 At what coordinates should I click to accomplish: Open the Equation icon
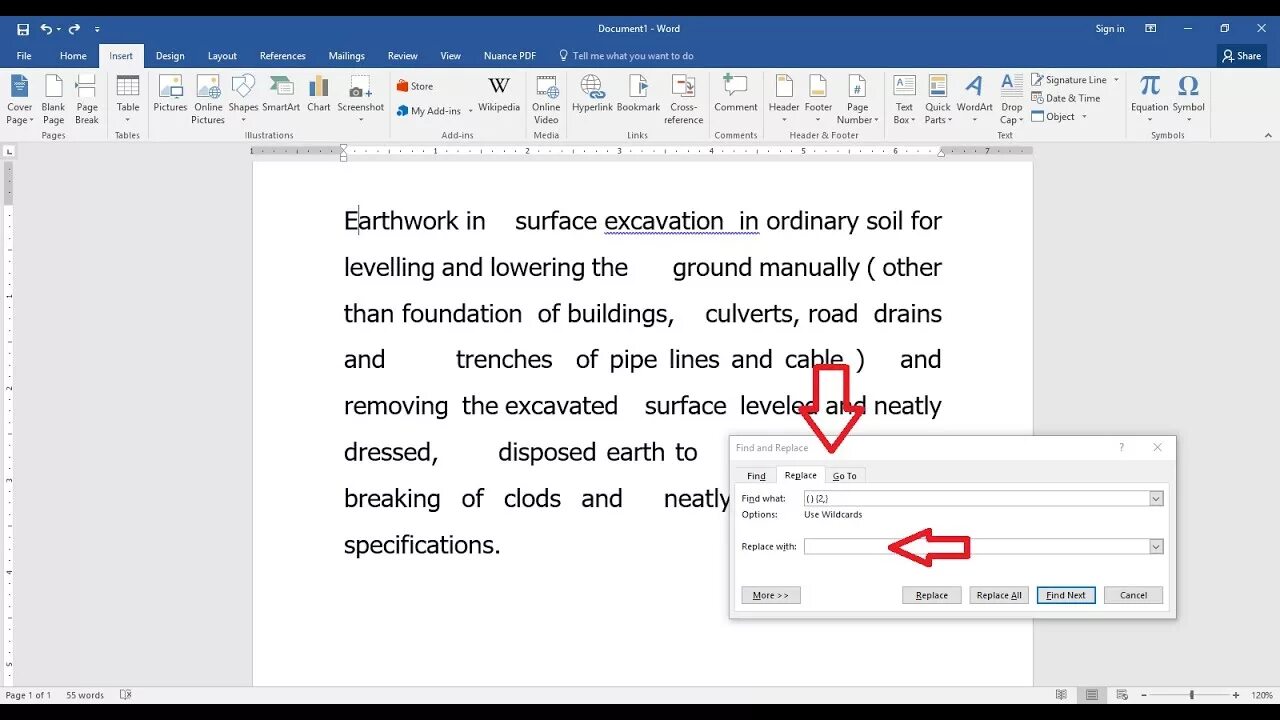coord(1150,98)
